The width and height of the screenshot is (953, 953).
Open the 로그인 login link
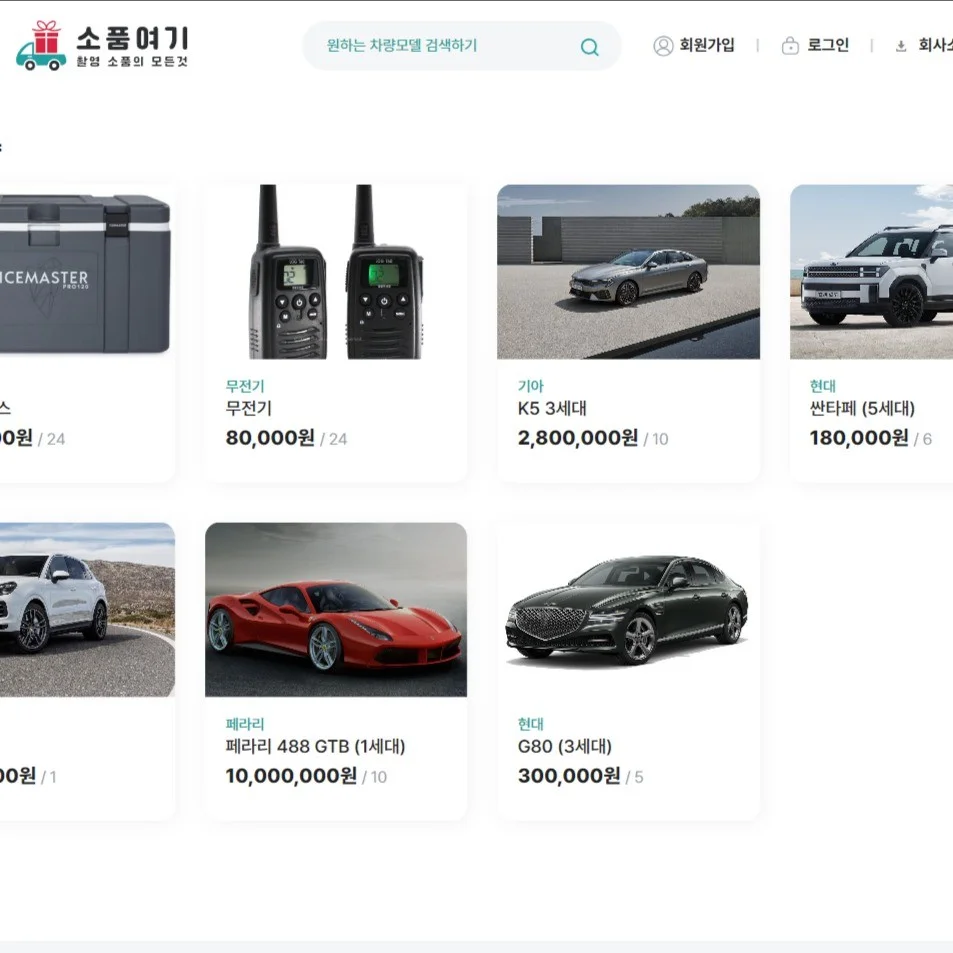[828, 45]
